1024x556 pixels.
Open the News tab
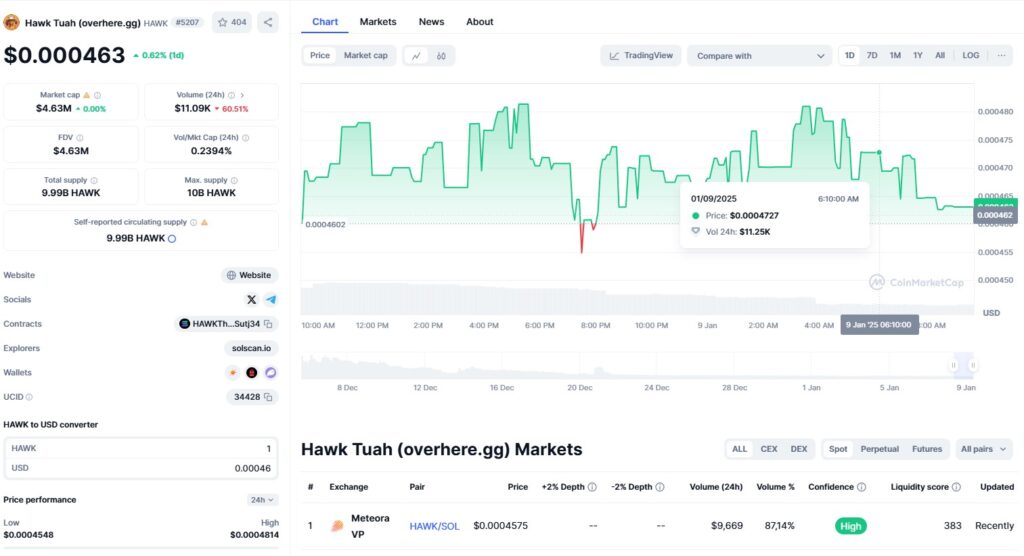coord(431,22)
